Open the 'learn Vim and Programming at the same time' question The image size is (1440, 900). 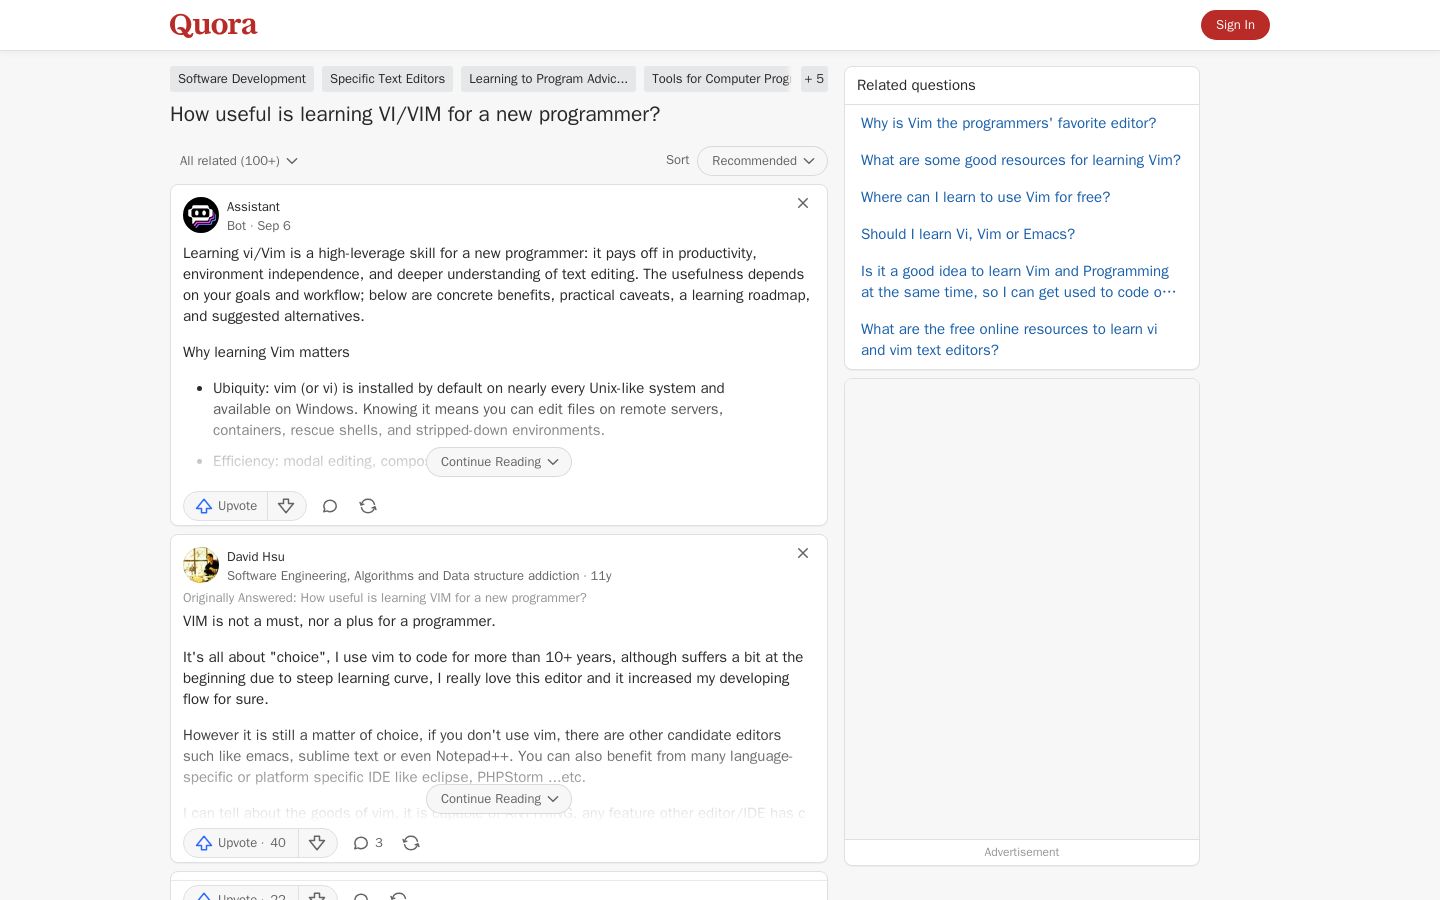pos(1019,282)
